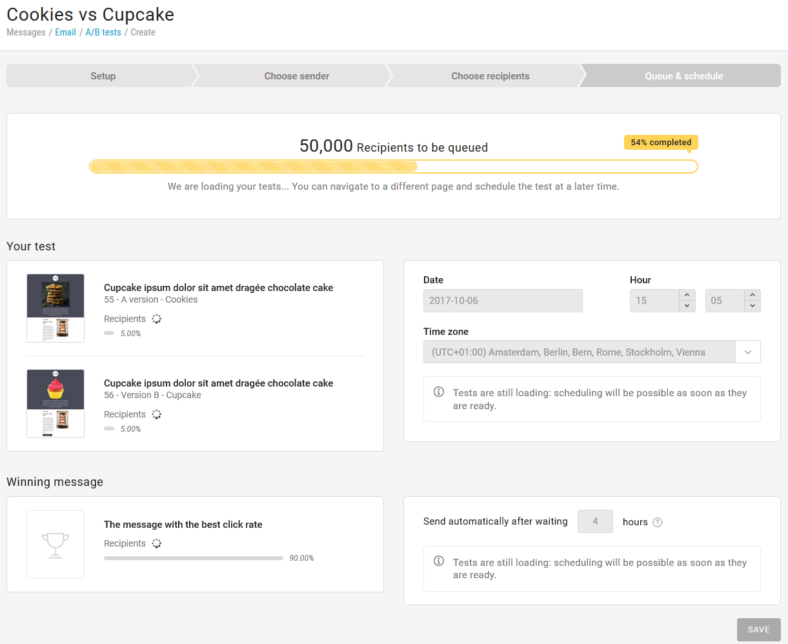Click the recipients queue progress bar
This screenshot has width=788, height=644.
(393, 166)
